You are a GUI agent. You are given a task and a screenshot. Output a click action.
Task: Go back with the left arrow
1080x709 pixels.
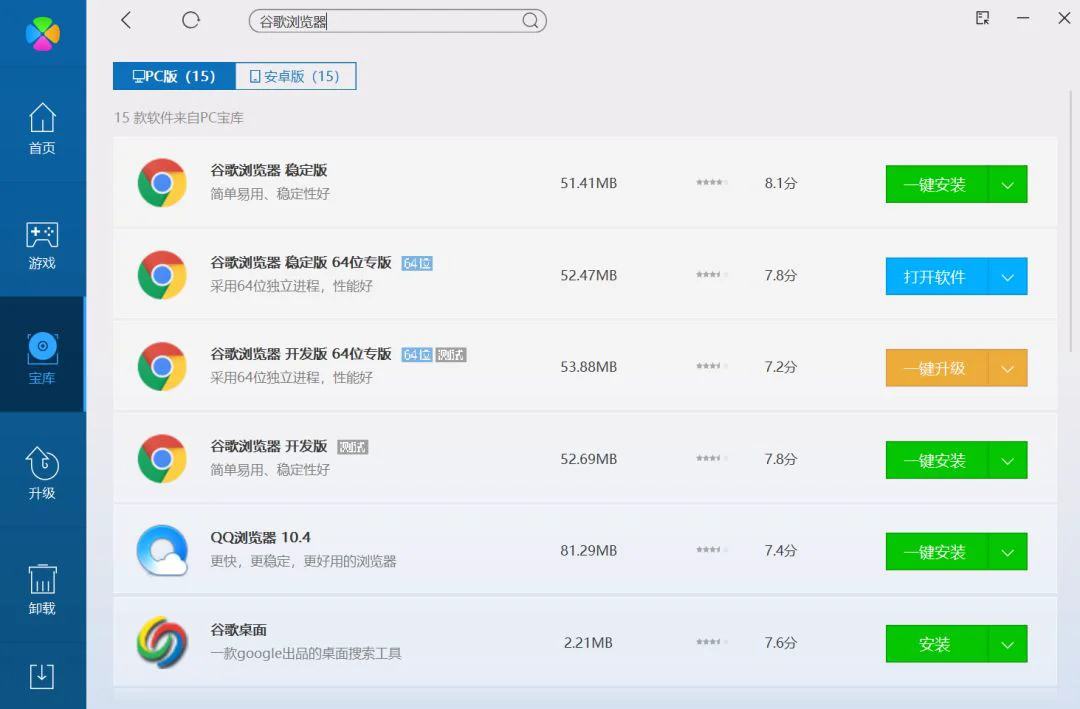coord(125,20)
